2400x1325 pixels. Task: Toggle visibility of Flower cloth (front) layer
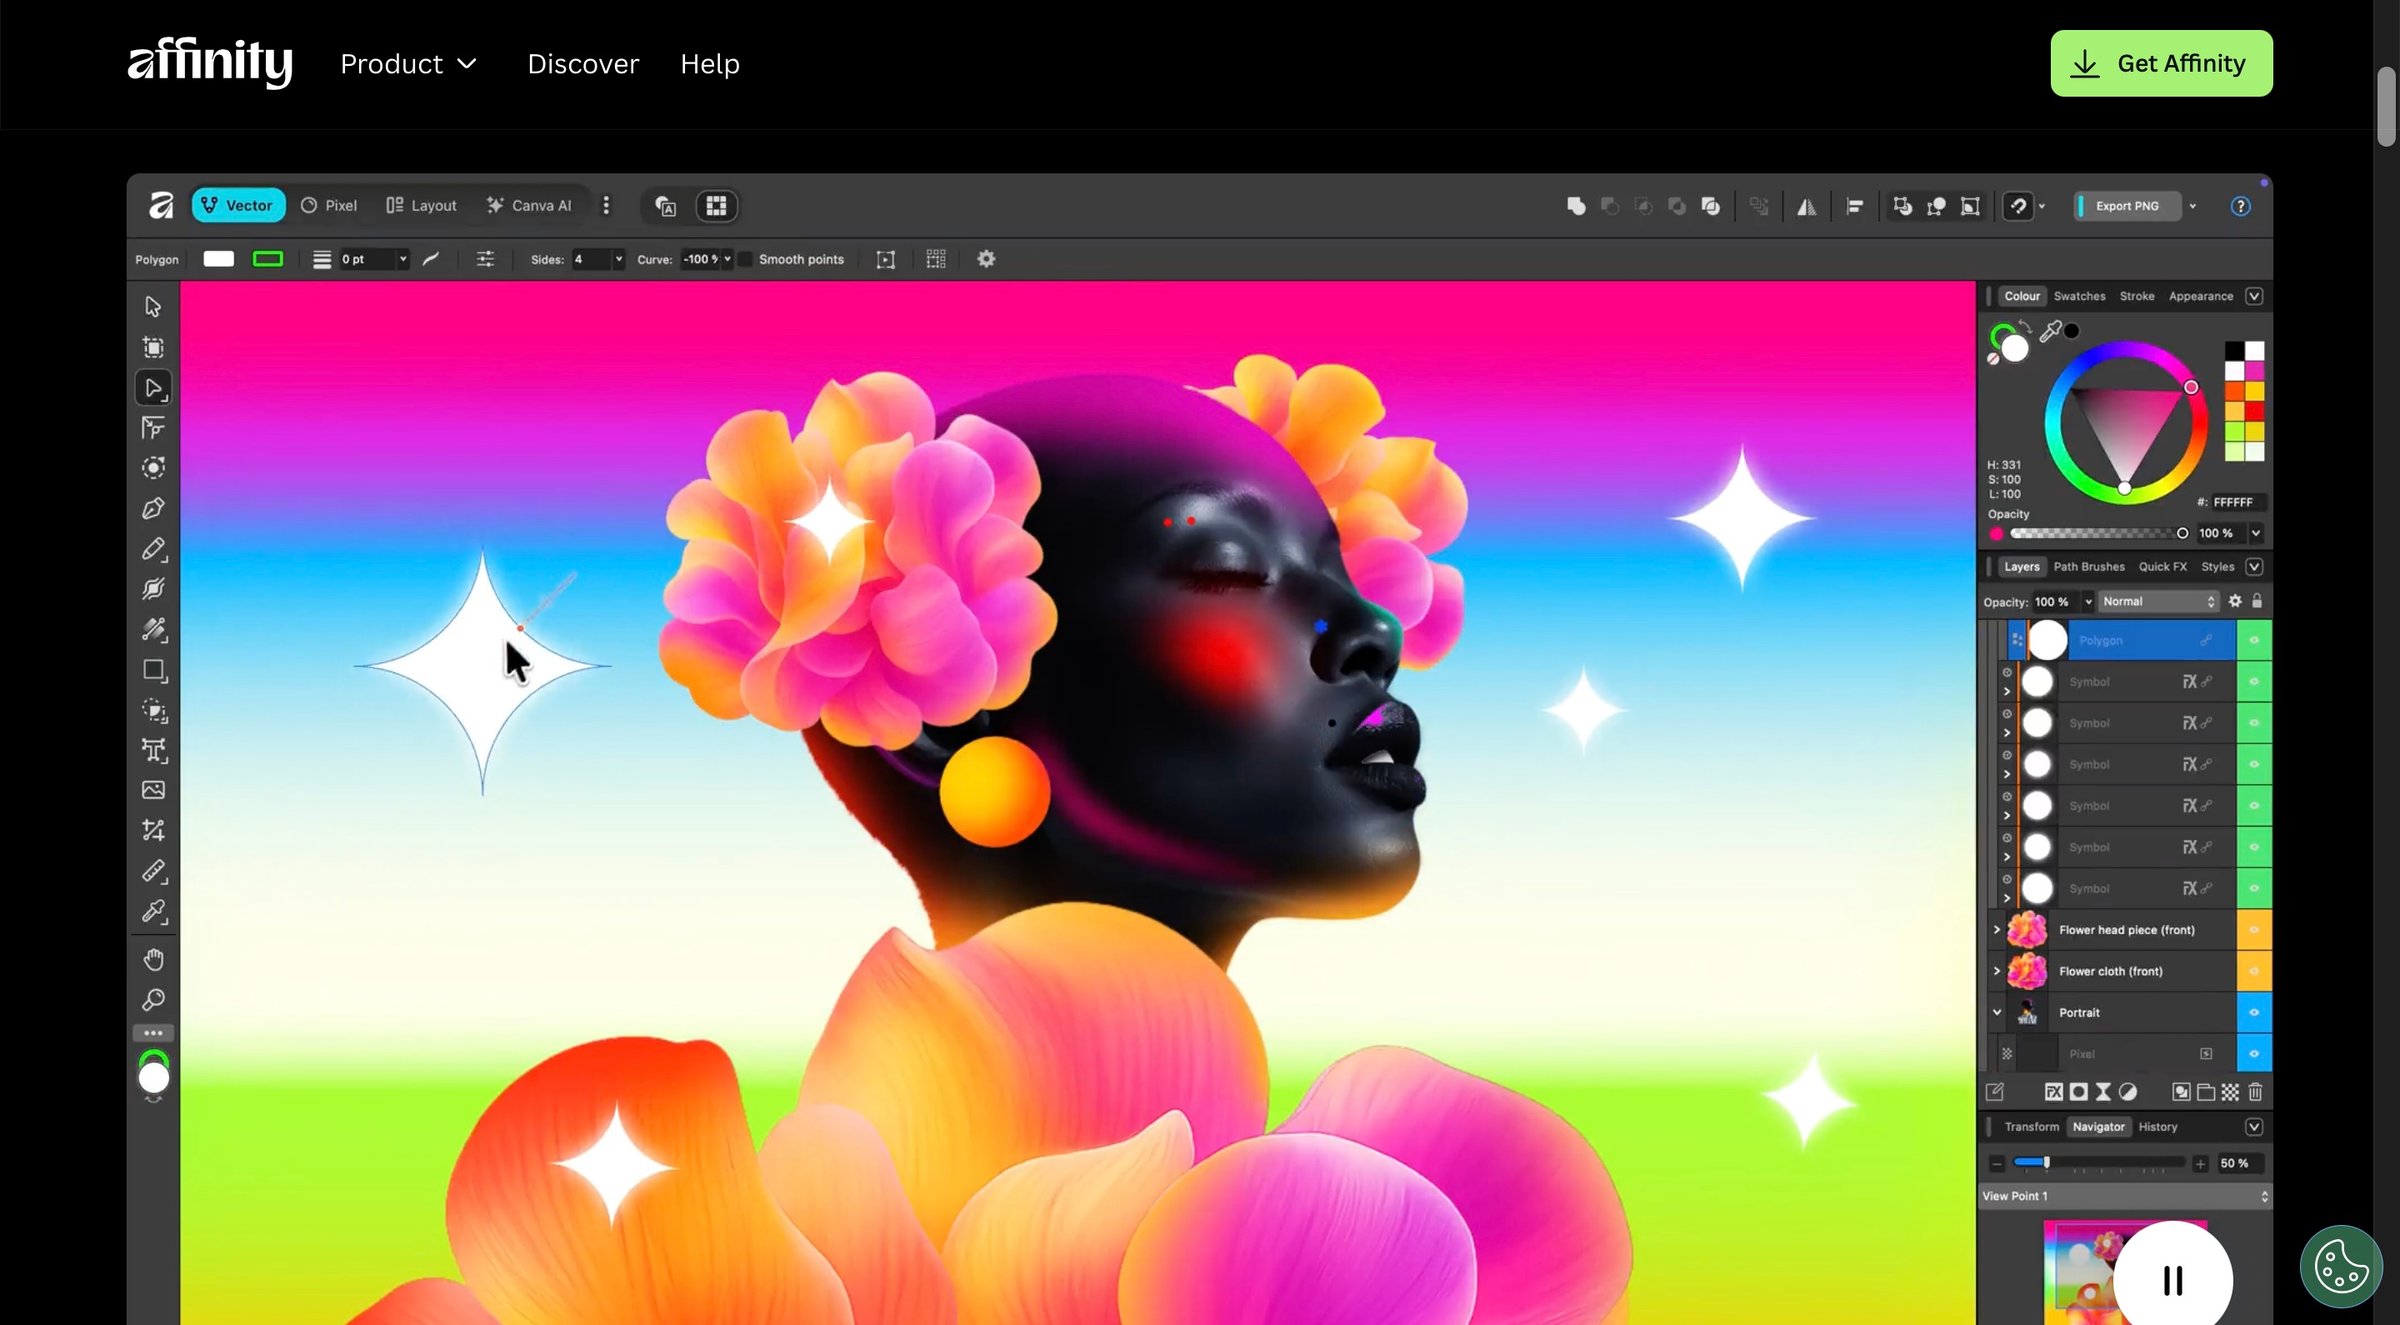coord(2254,971)
